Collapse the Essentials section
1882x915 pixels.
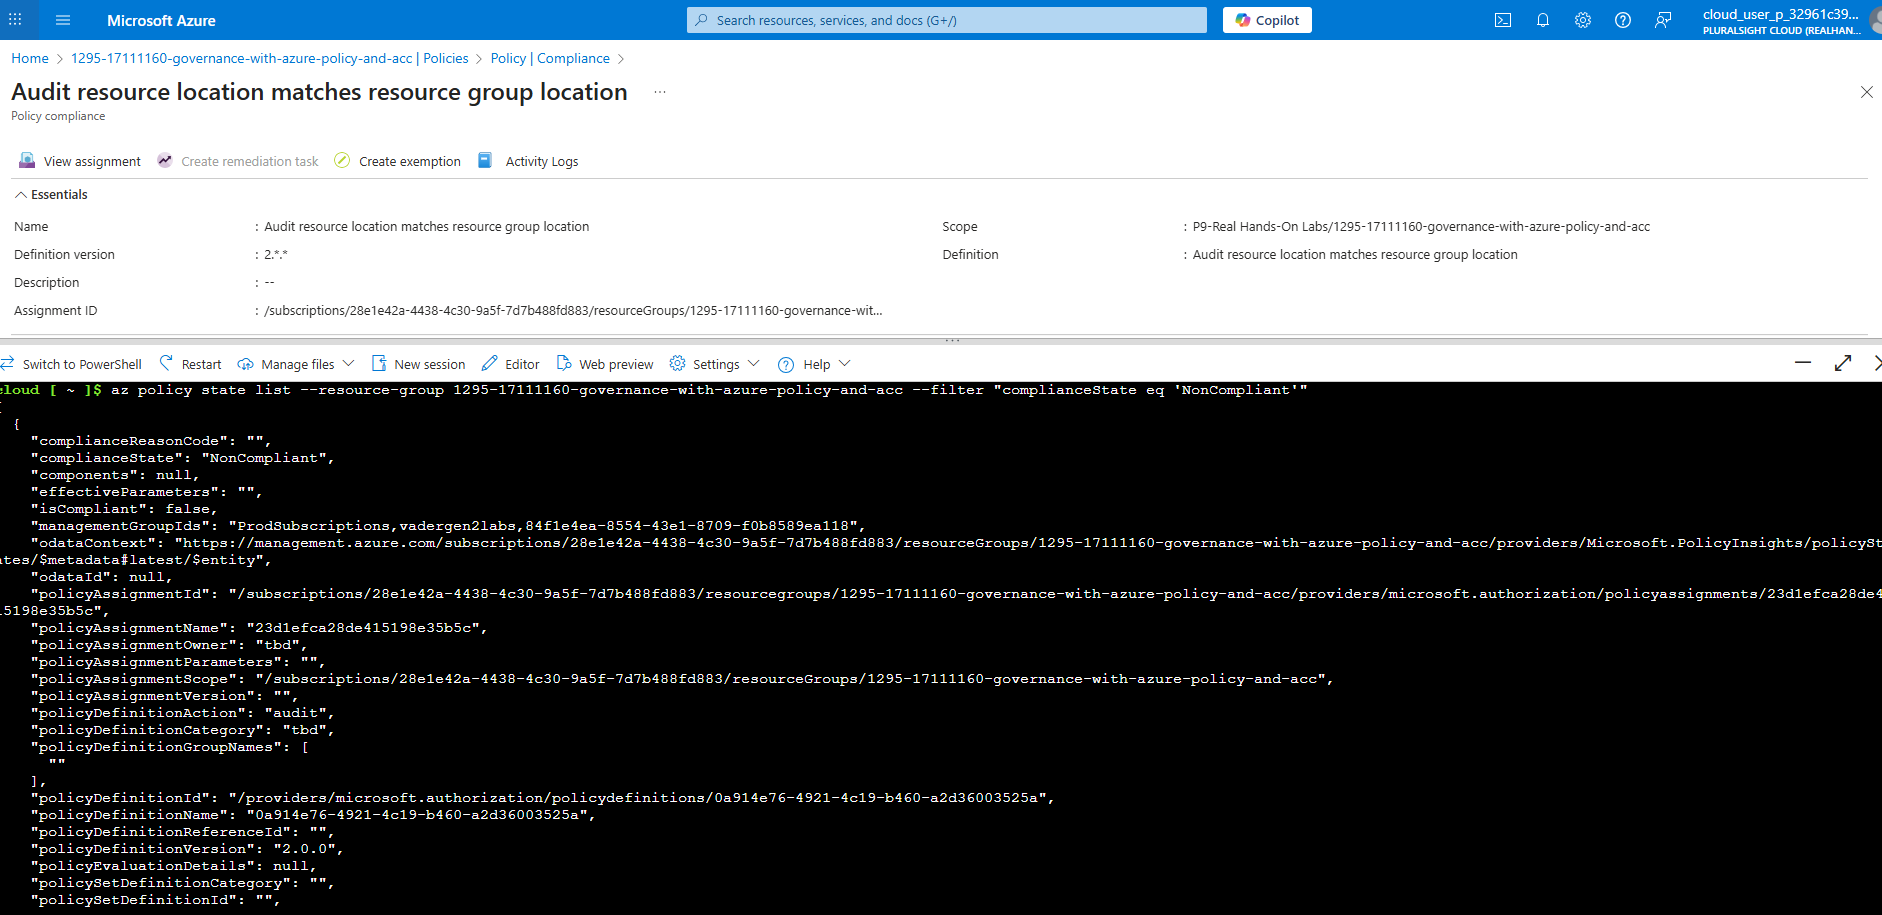click(50, 194)
